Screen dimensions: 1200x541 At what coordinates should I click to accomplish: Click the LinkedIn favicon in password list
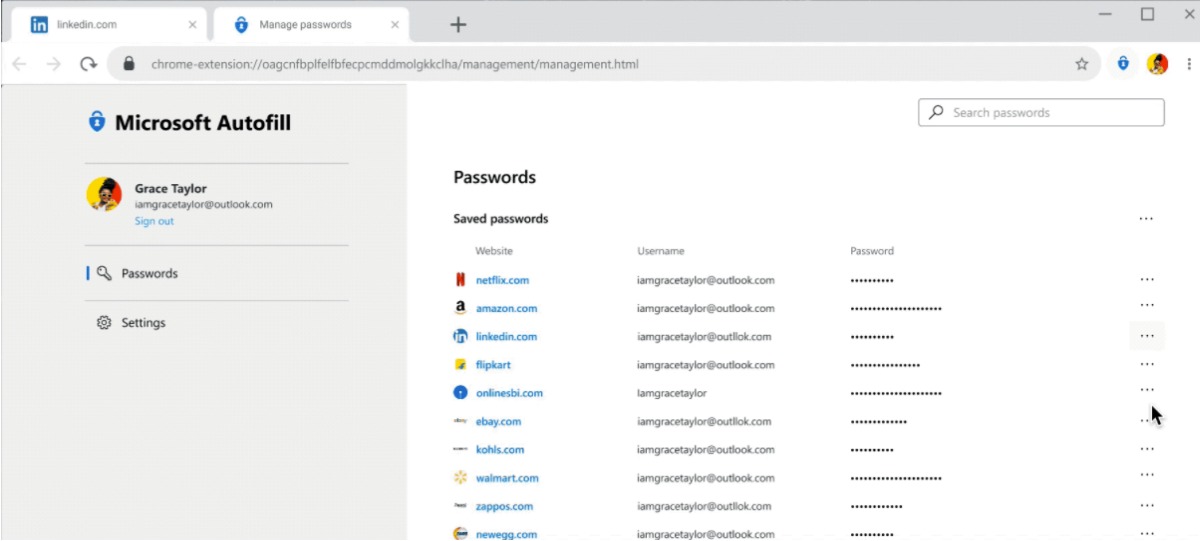coord(460,336)
